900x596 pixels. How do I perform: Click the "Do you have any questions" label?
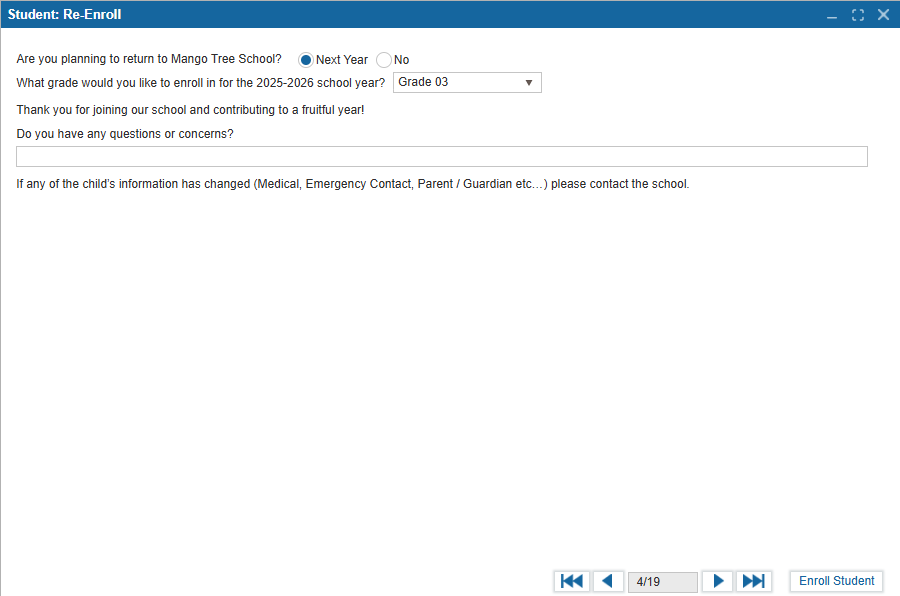point(125,134)
